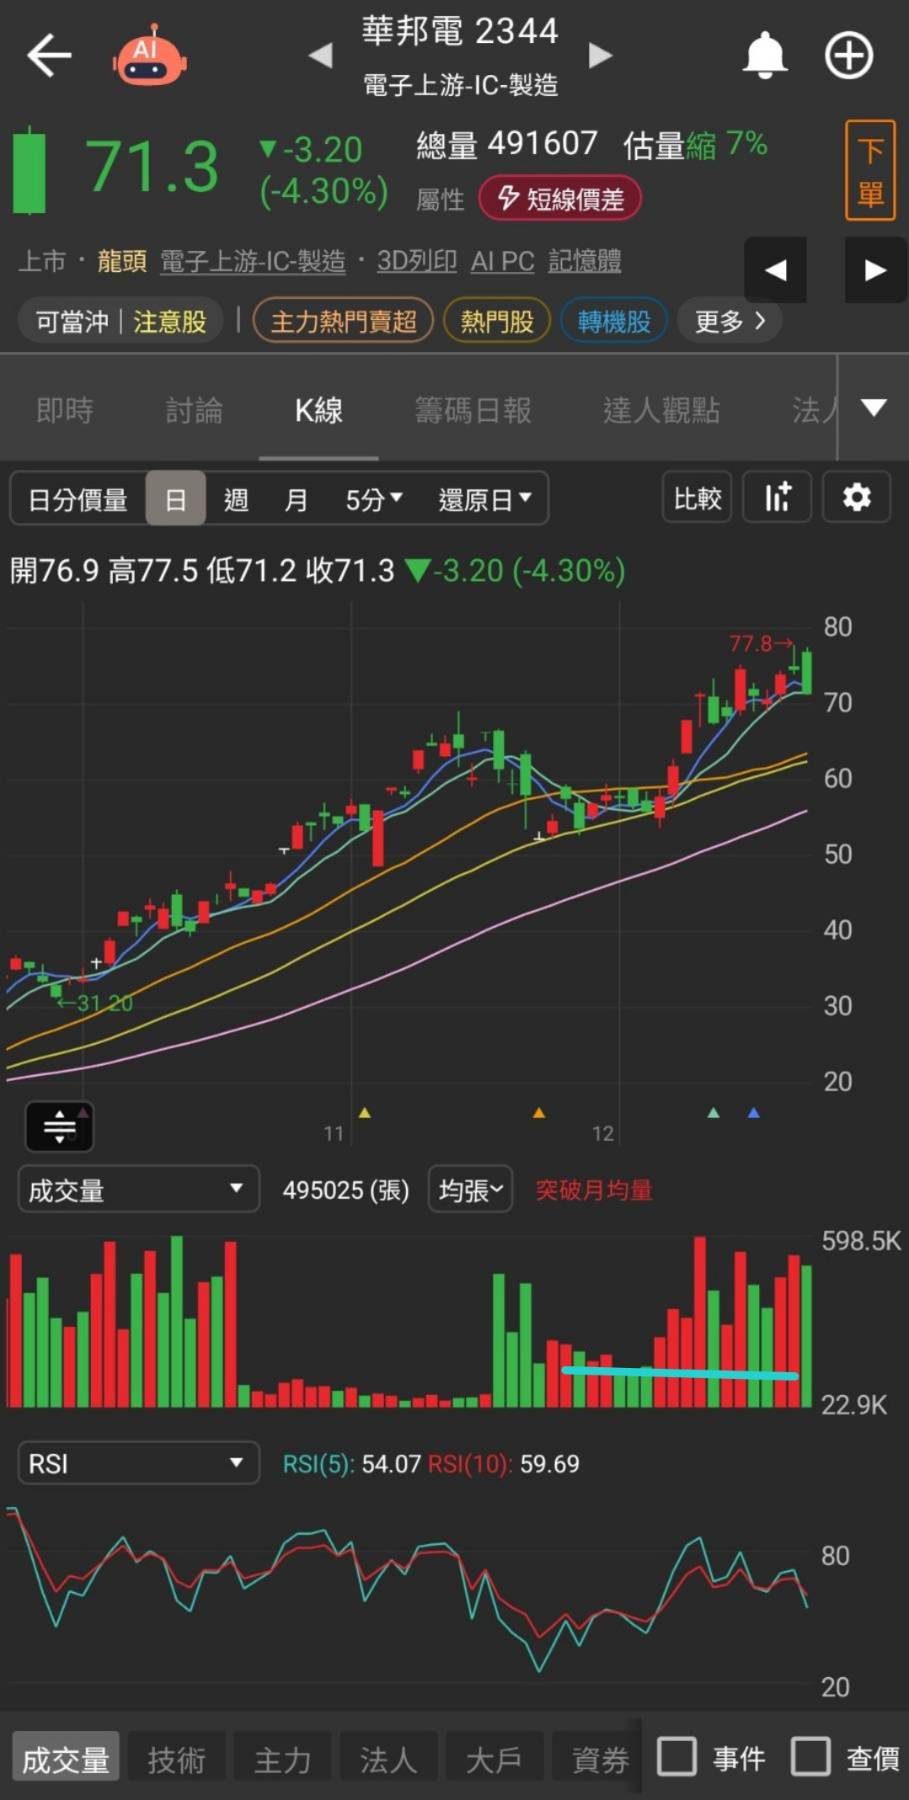Click the 495025 (張) volume value
Image resolution: width=909 pixels, height=1800 pixels.
pos(346,1190)
